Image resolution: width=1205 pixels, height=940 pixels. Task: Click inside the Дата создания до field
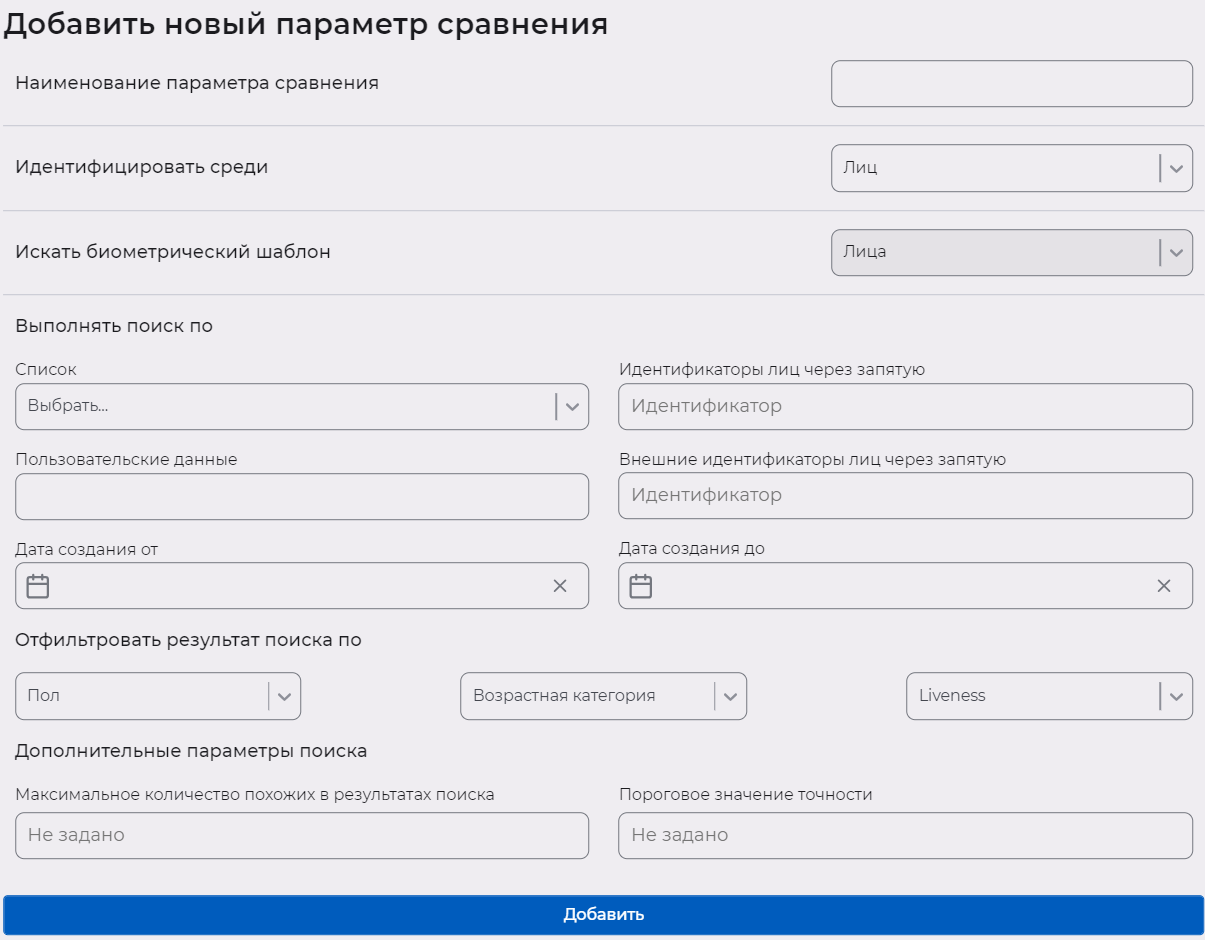[x=905, y=586]
